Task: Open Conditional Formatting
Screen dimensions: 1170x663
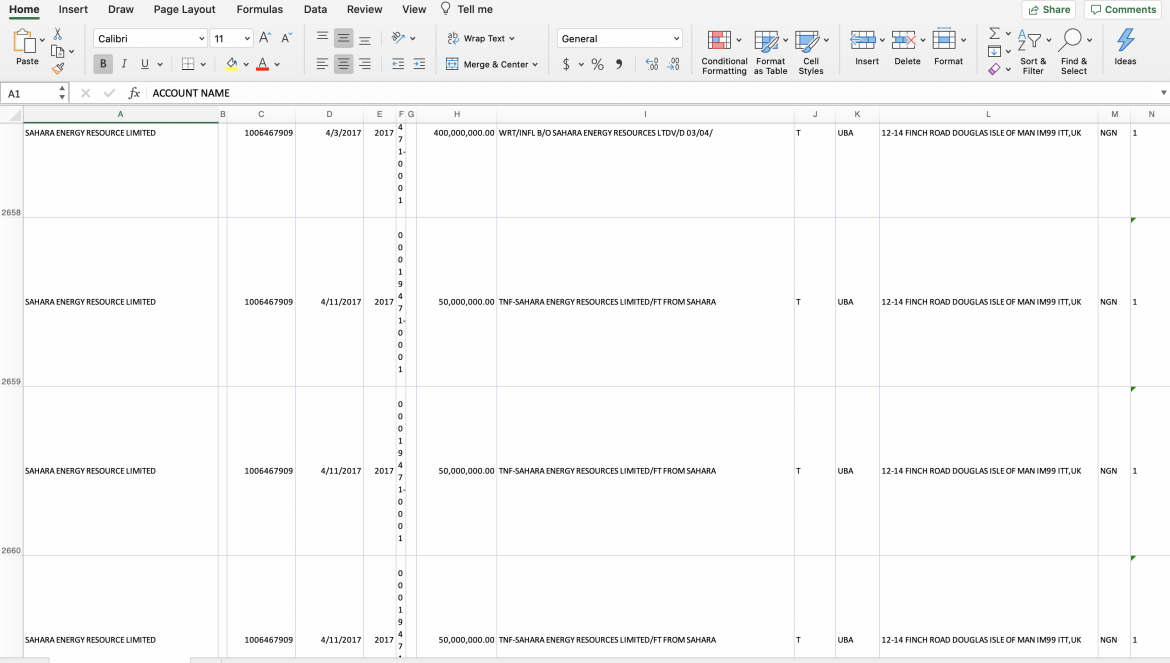Action: pos(724,52)
